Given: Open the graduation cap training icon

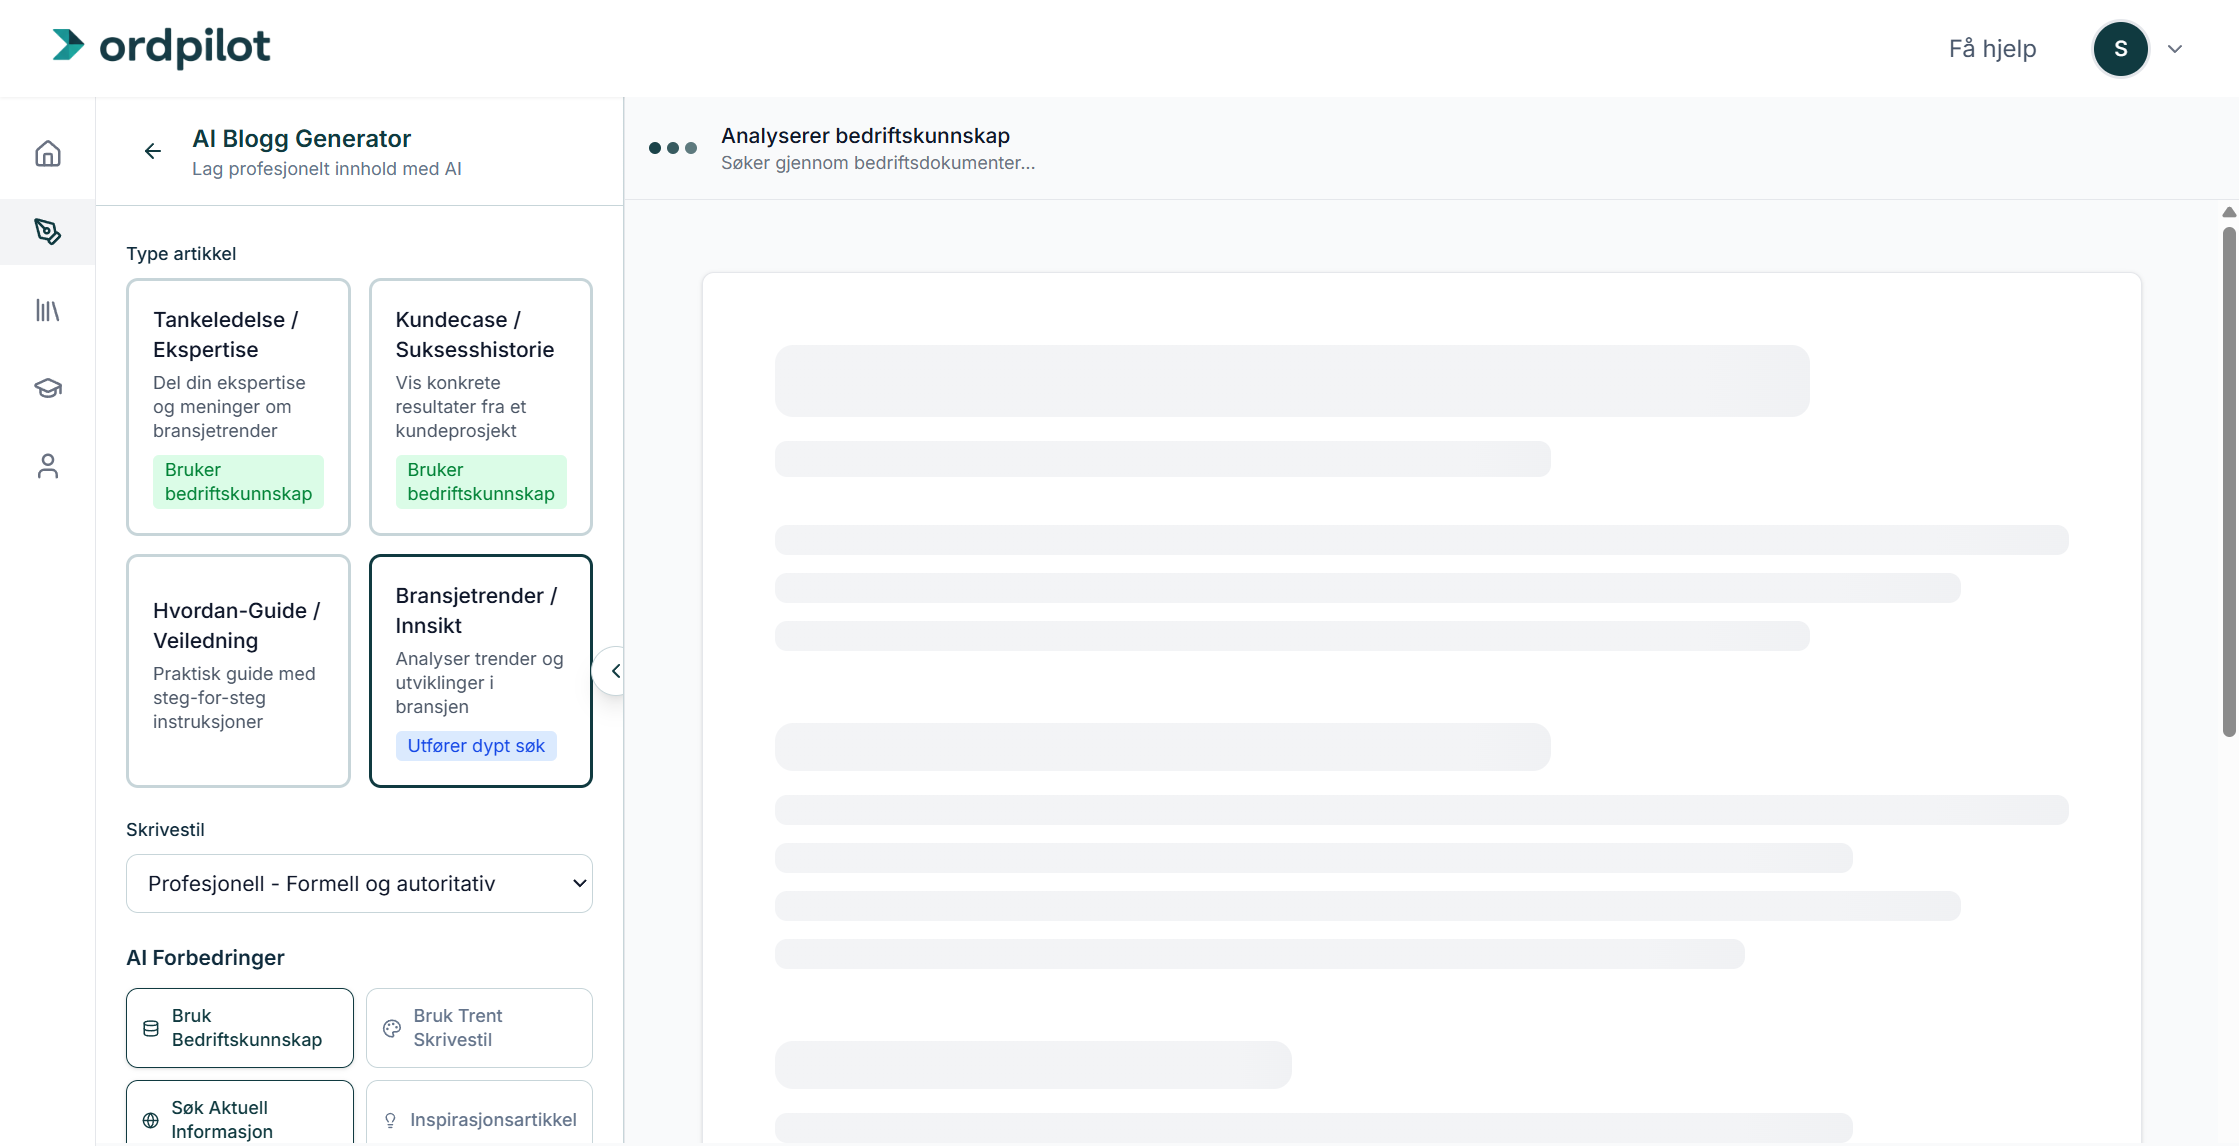Looking at the screenshot, I should (48, 388).
